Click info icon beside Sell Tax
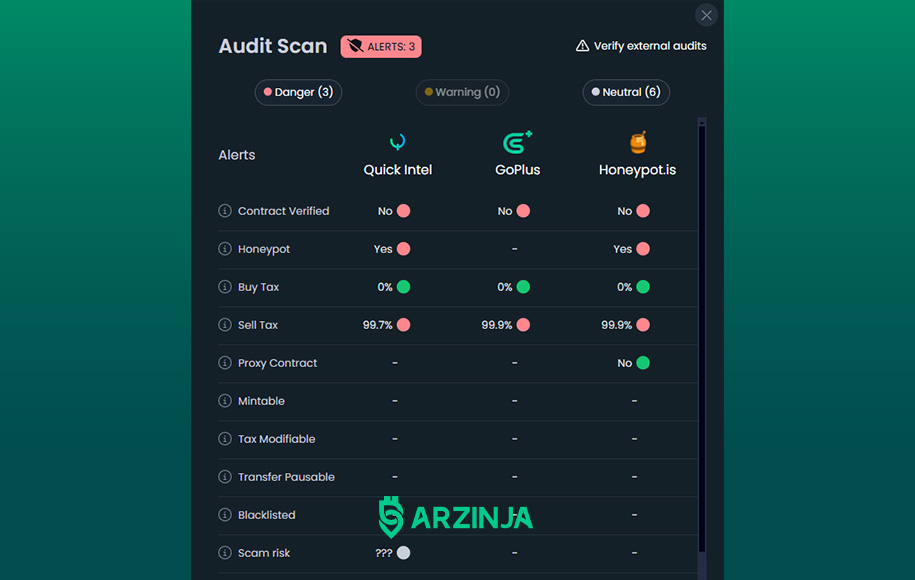 click(x=225, y=324)
